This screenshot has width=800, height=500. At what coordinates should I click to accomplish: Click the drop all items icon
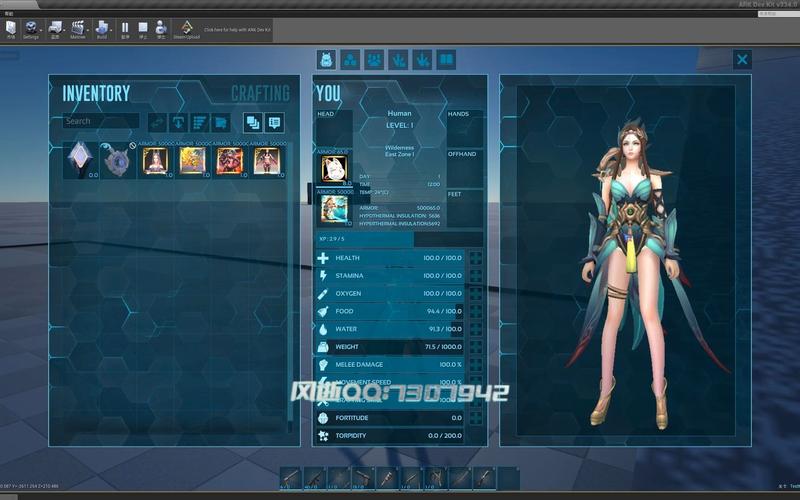click(179, 122)
